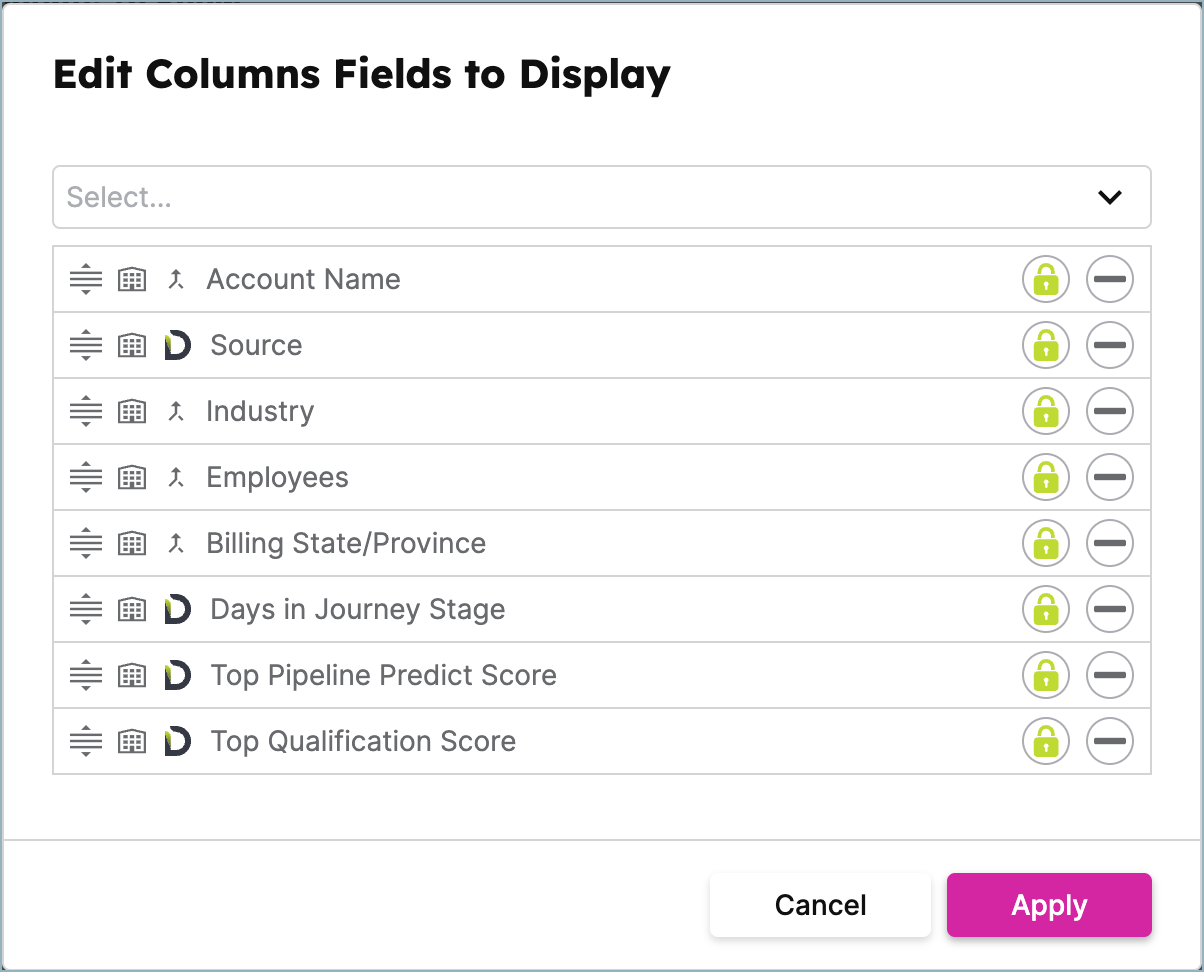Remove Days in Journey Stage column
The height and width of the screenshot is (972, 1204).
click(x=1110, y=609)
